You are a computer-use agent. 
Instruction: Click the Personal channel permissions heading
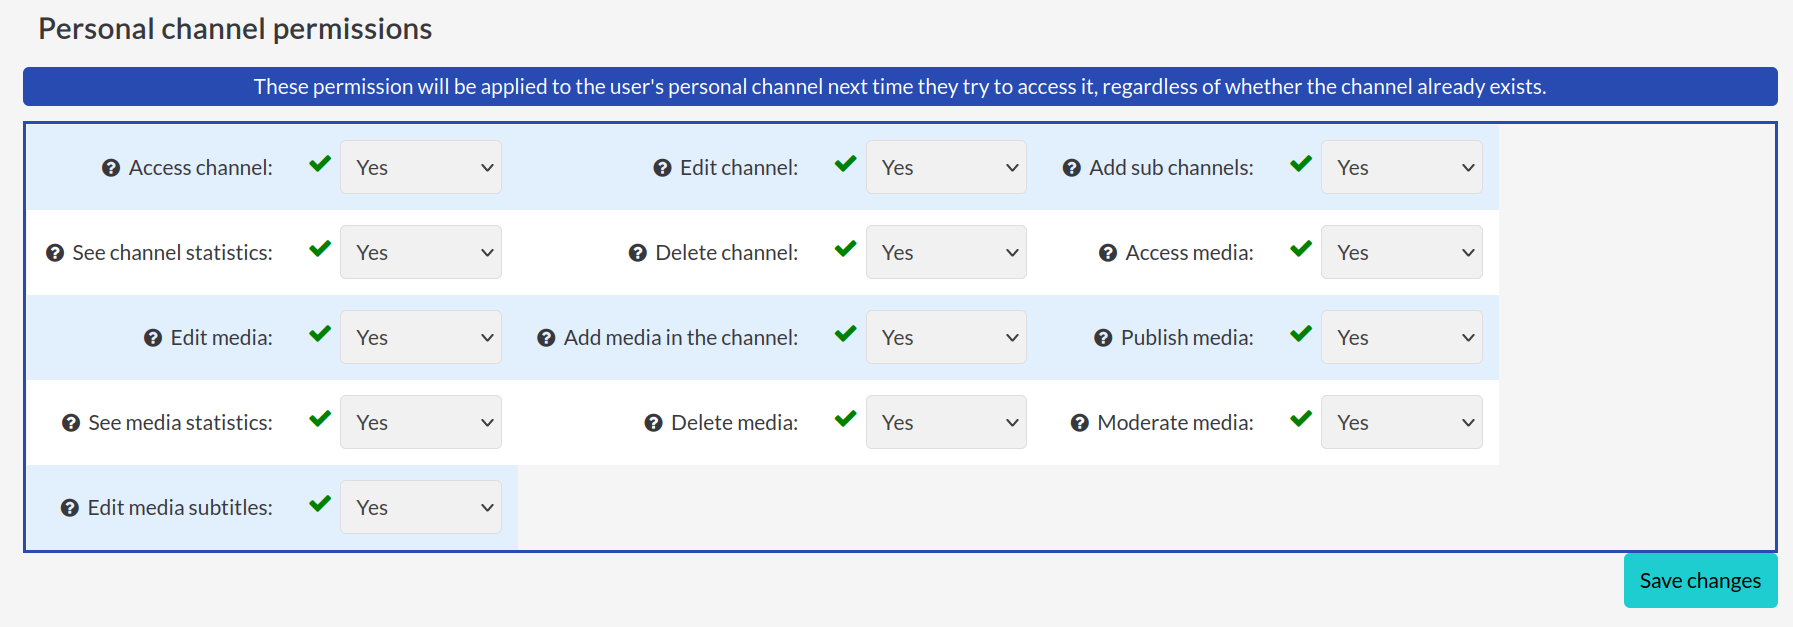[x=235, y=29]
